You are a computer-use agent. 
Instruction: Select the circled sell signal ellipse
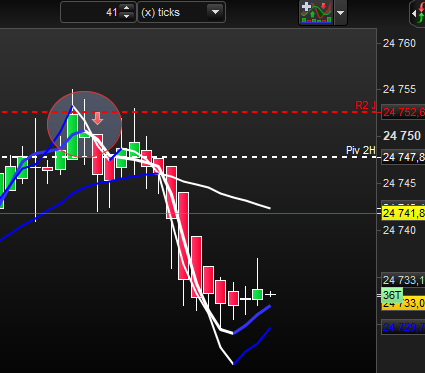(x=85, y=124)
